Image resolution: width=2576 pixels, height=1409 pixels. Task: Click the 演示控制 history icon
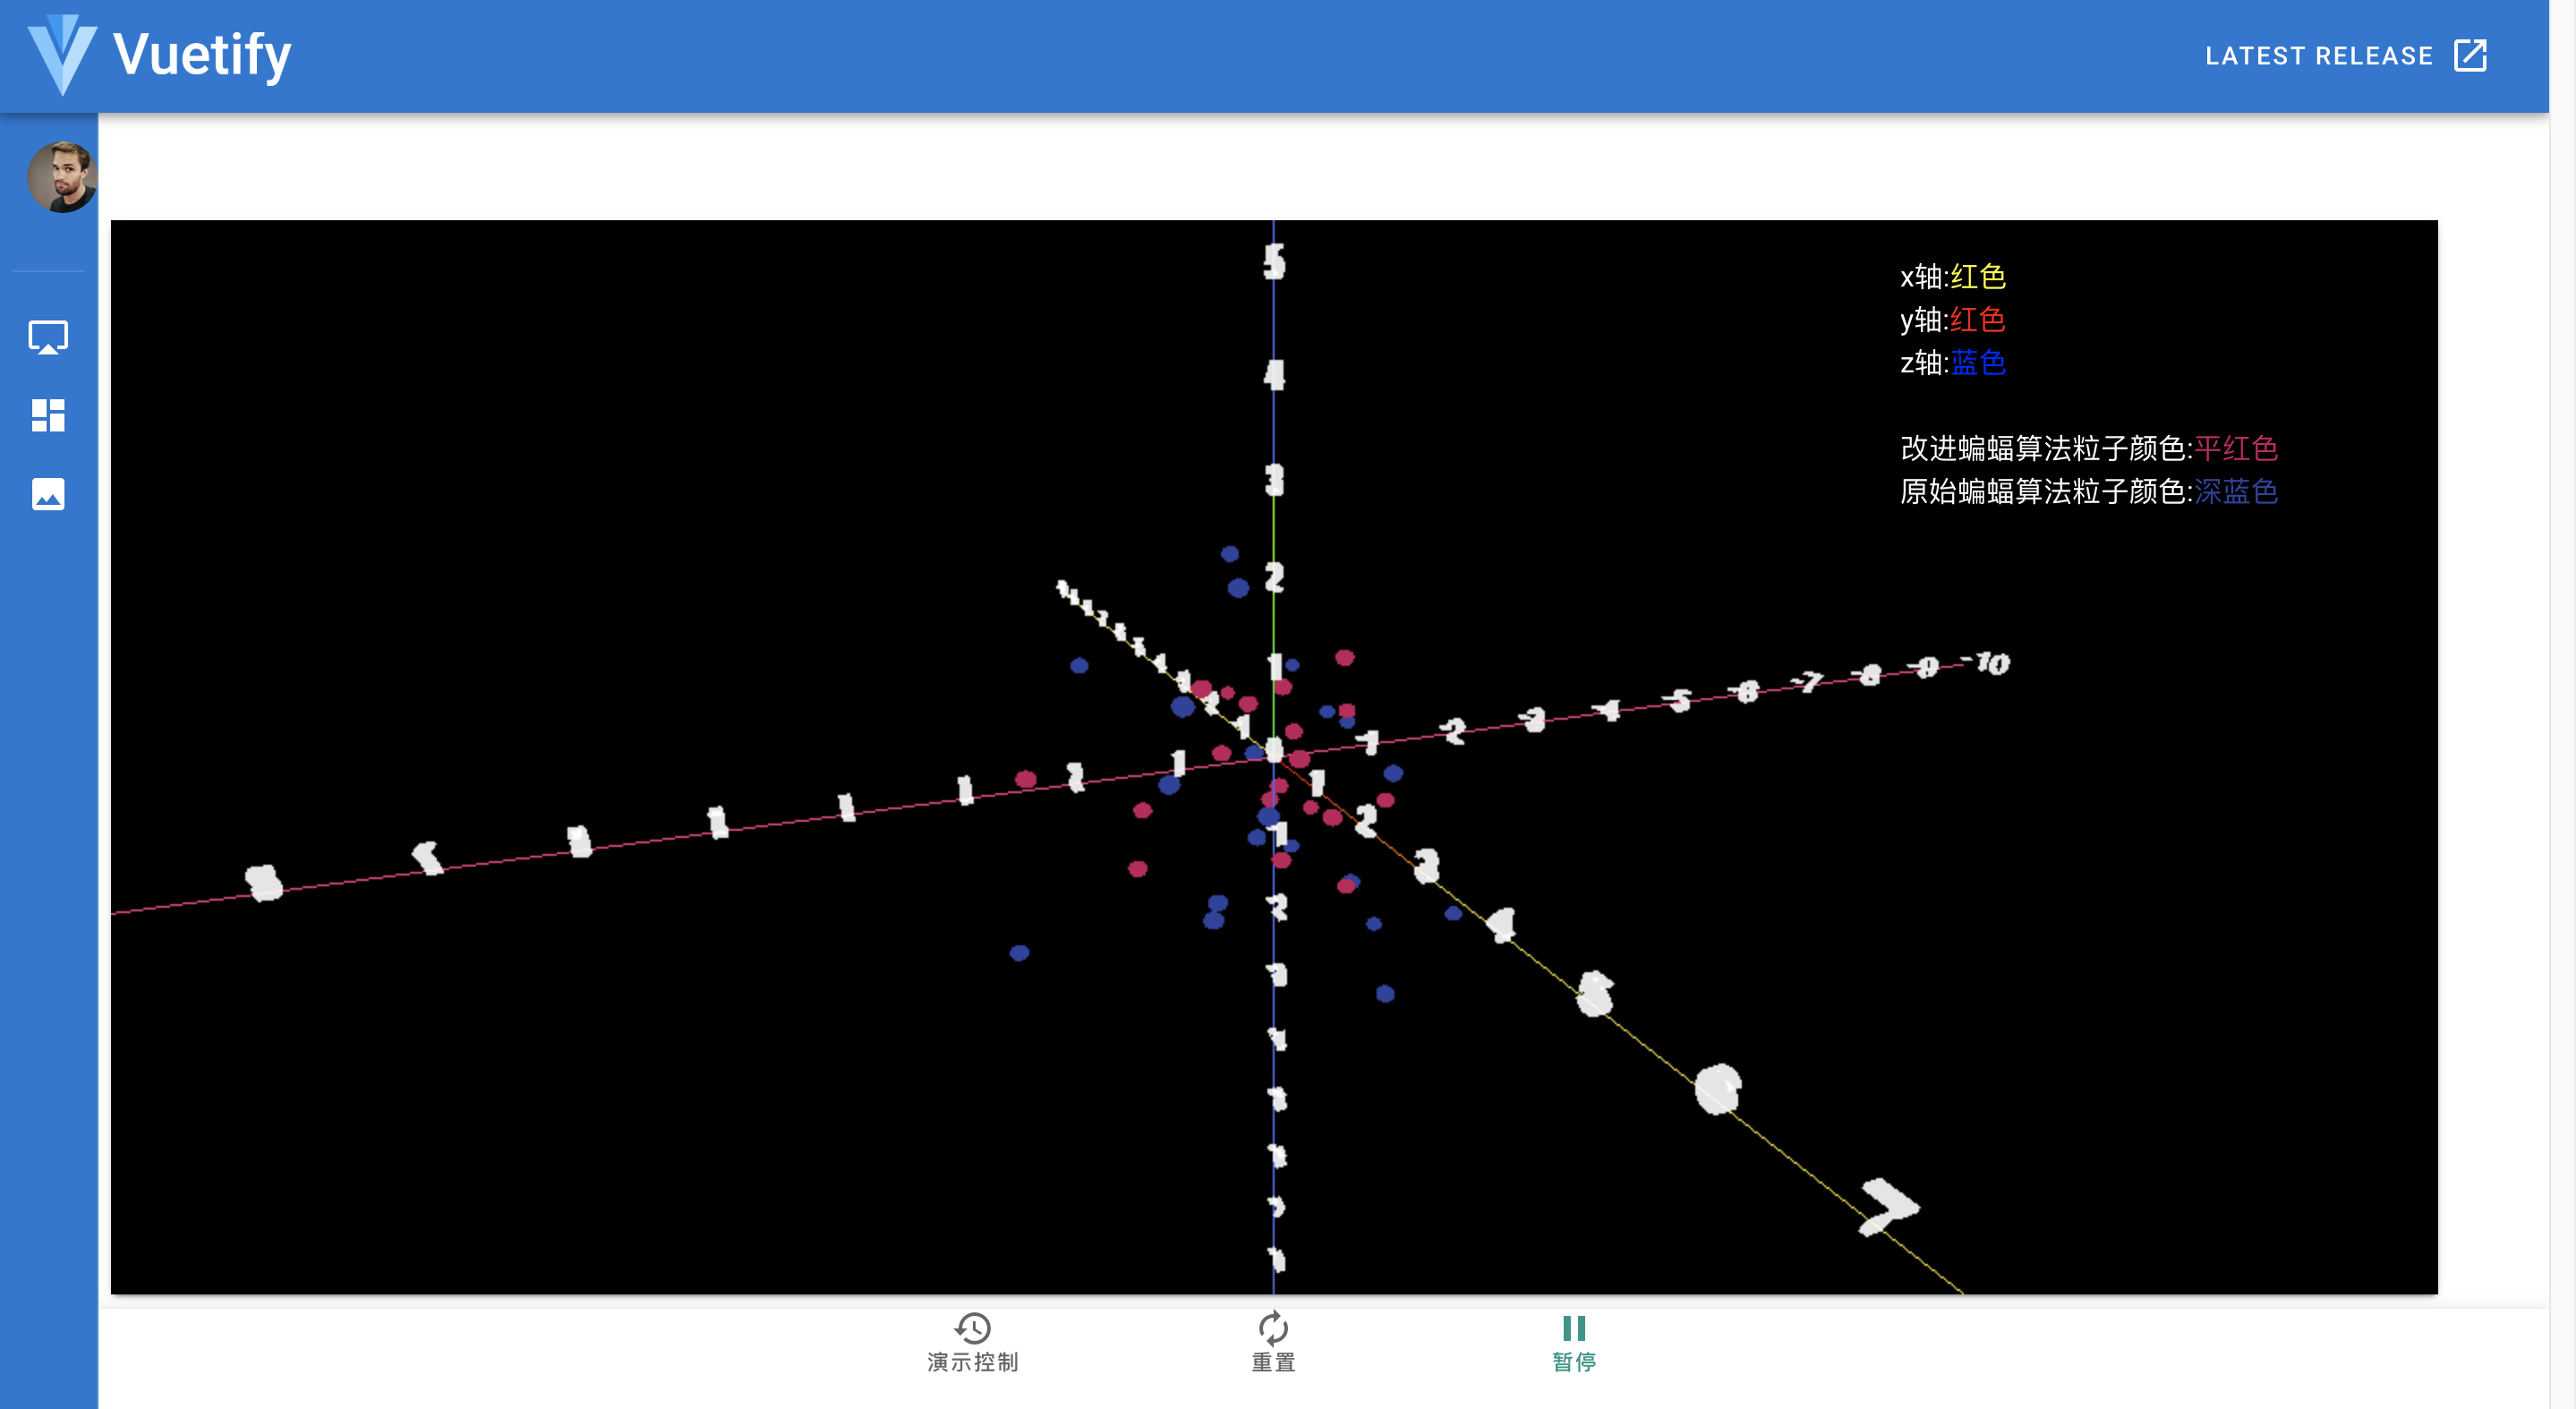click(x=972, y=1328)
